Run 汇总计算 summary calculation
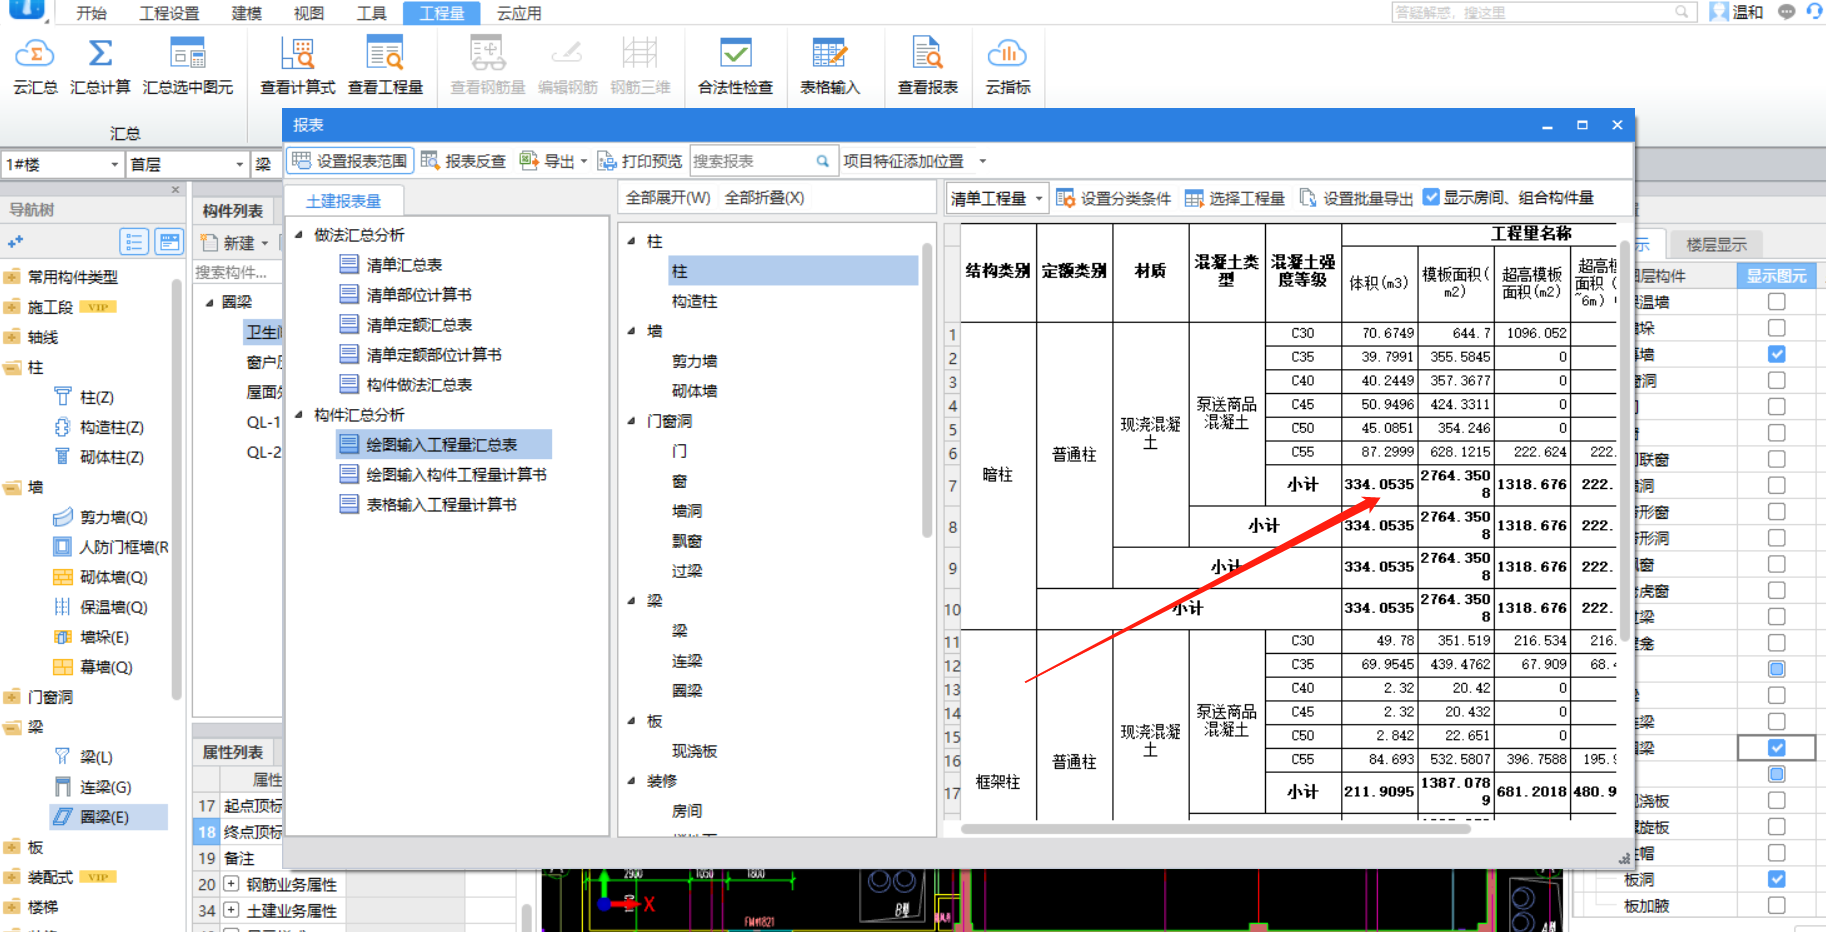 click(100, 66)
